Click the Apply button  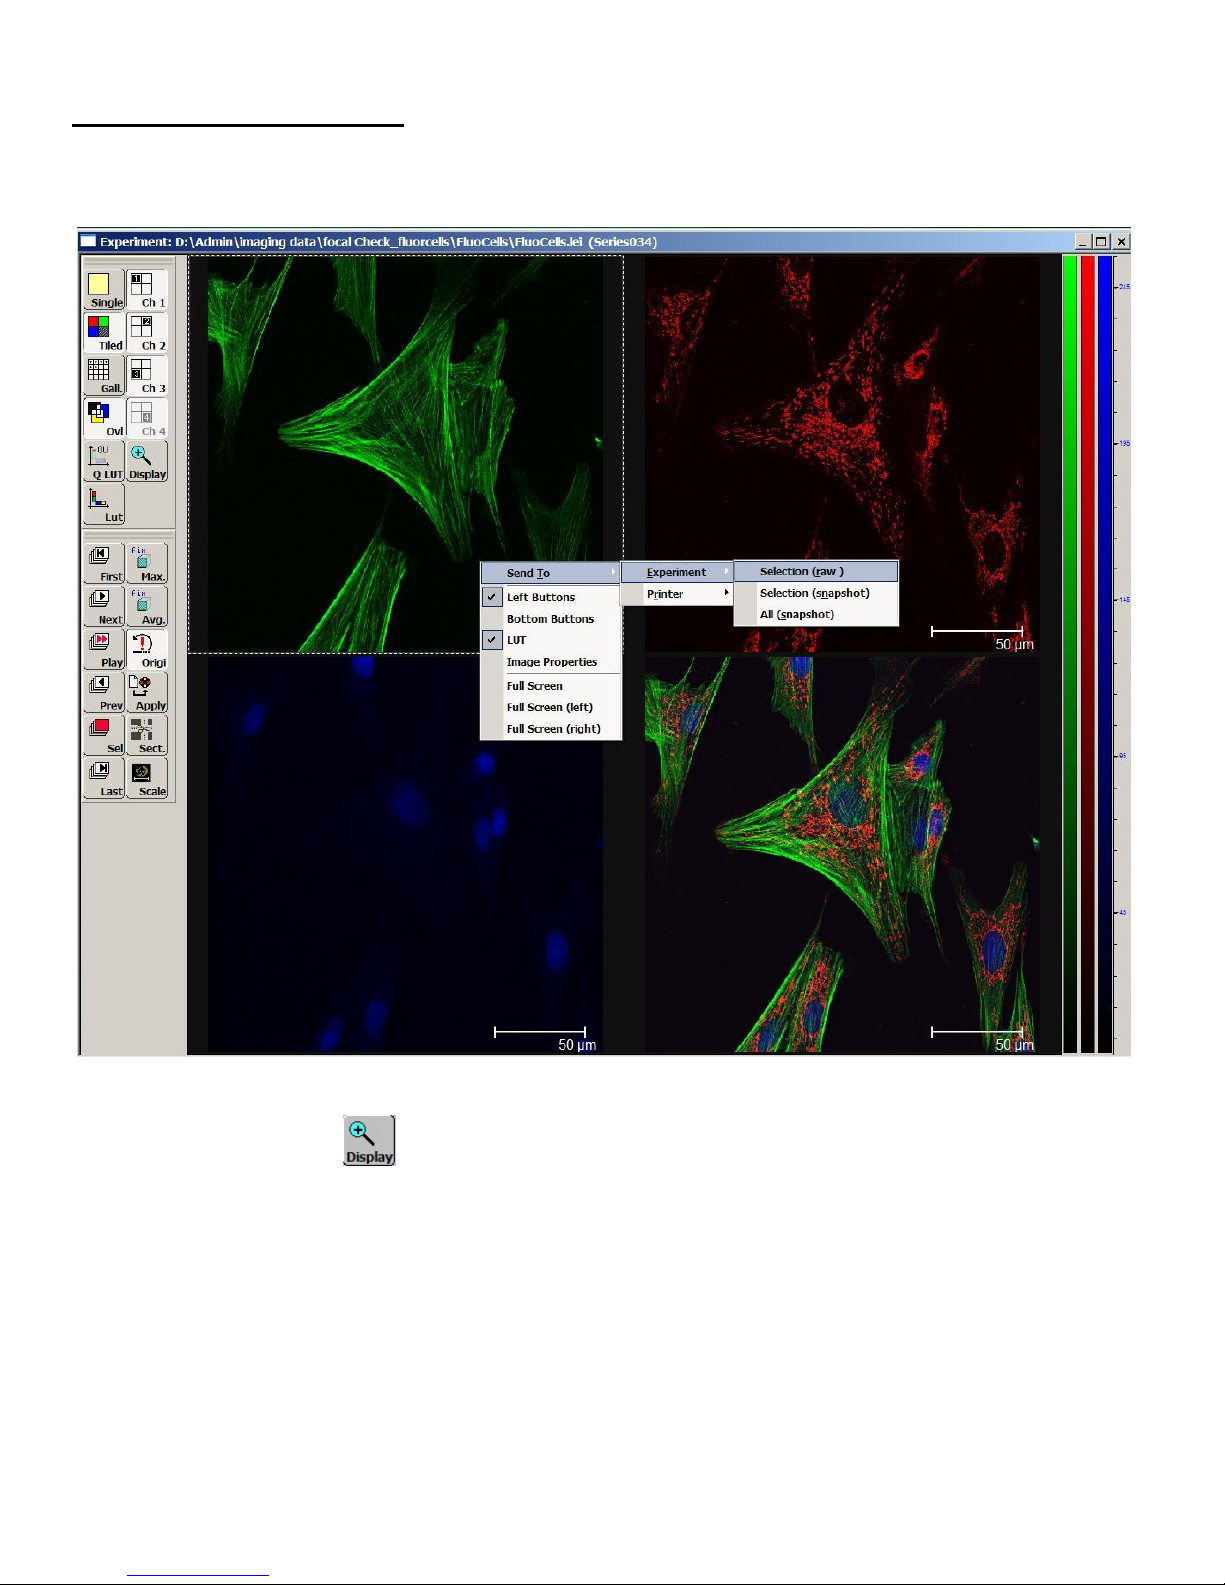tap(147, 693)
